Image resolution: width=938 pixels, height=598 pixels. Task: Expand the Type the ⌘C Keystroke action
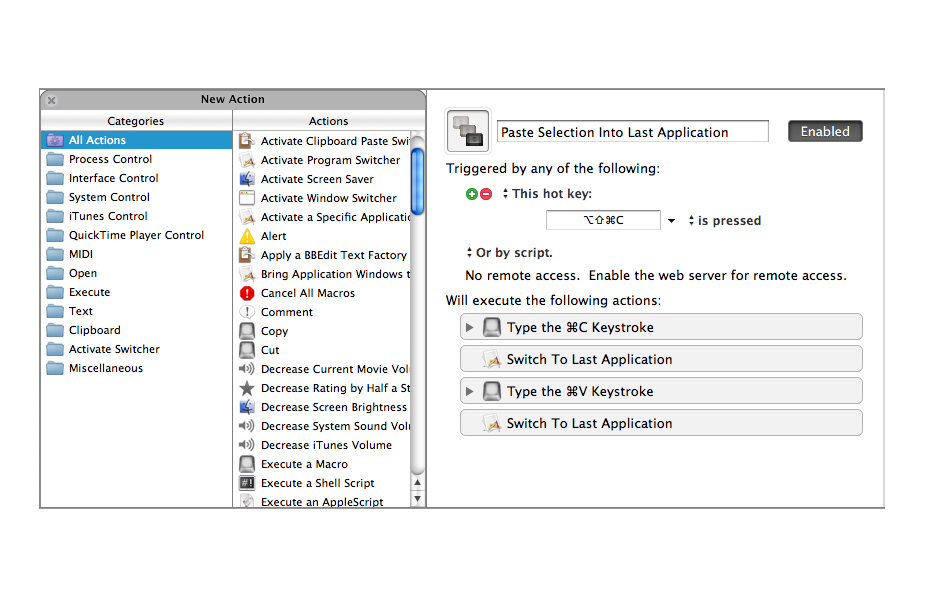click(x=470, y=328)
